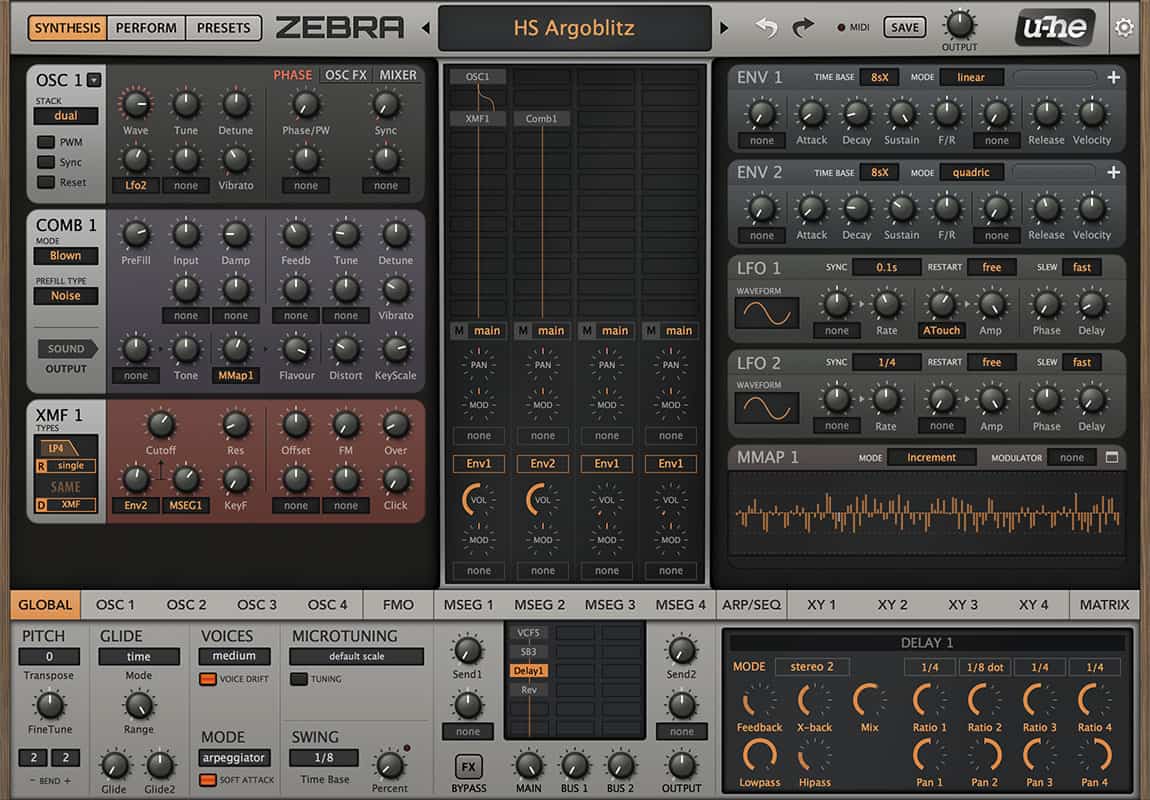The image size is (1150, 800).
Task: Open the settings gear icon
Action: [x=1124, y=27]
